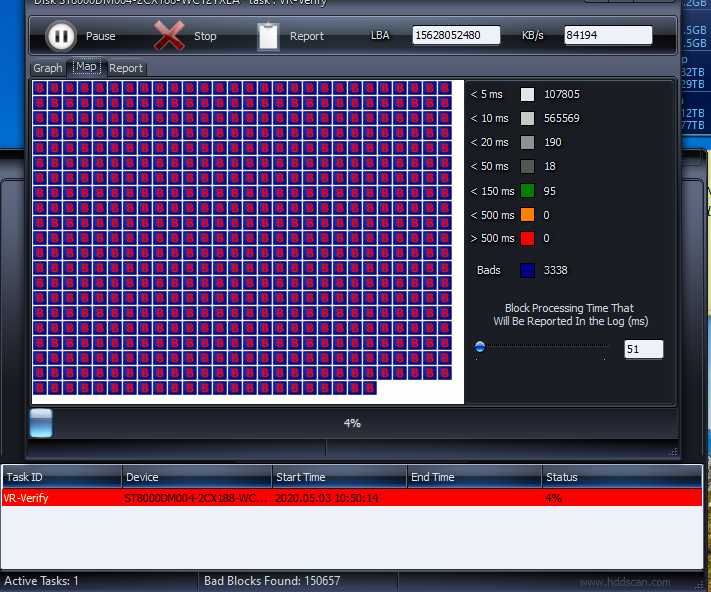Click the first bad block in map
Viewport: 711px width, 592px height.
coord(40,88)
